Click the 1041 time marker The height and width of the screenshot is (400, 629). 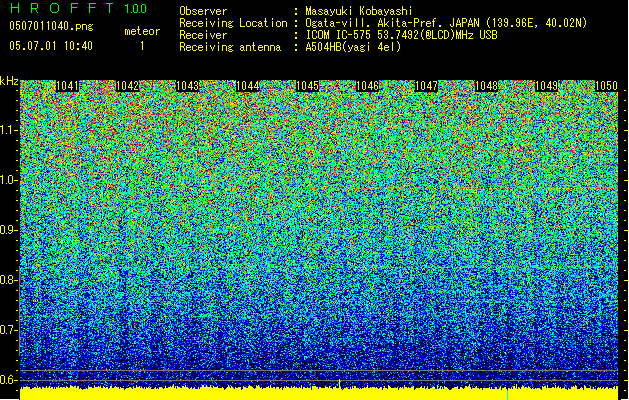(67, 86)
